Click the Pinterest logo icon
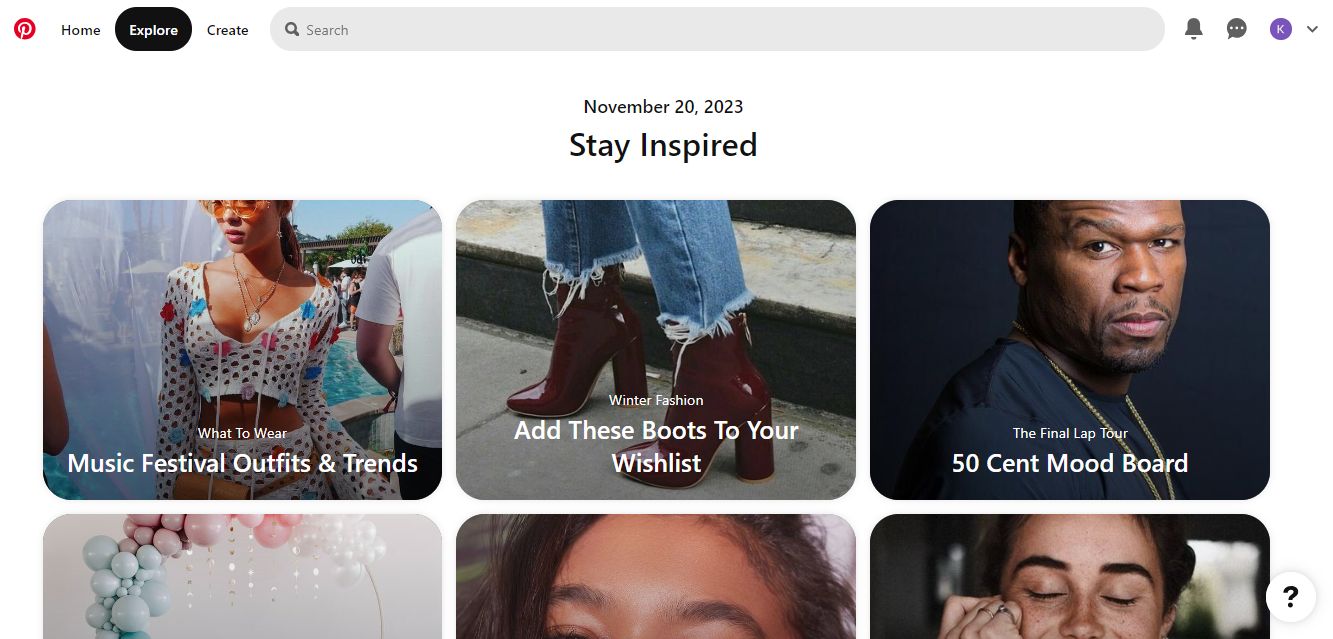 [25, 29]
